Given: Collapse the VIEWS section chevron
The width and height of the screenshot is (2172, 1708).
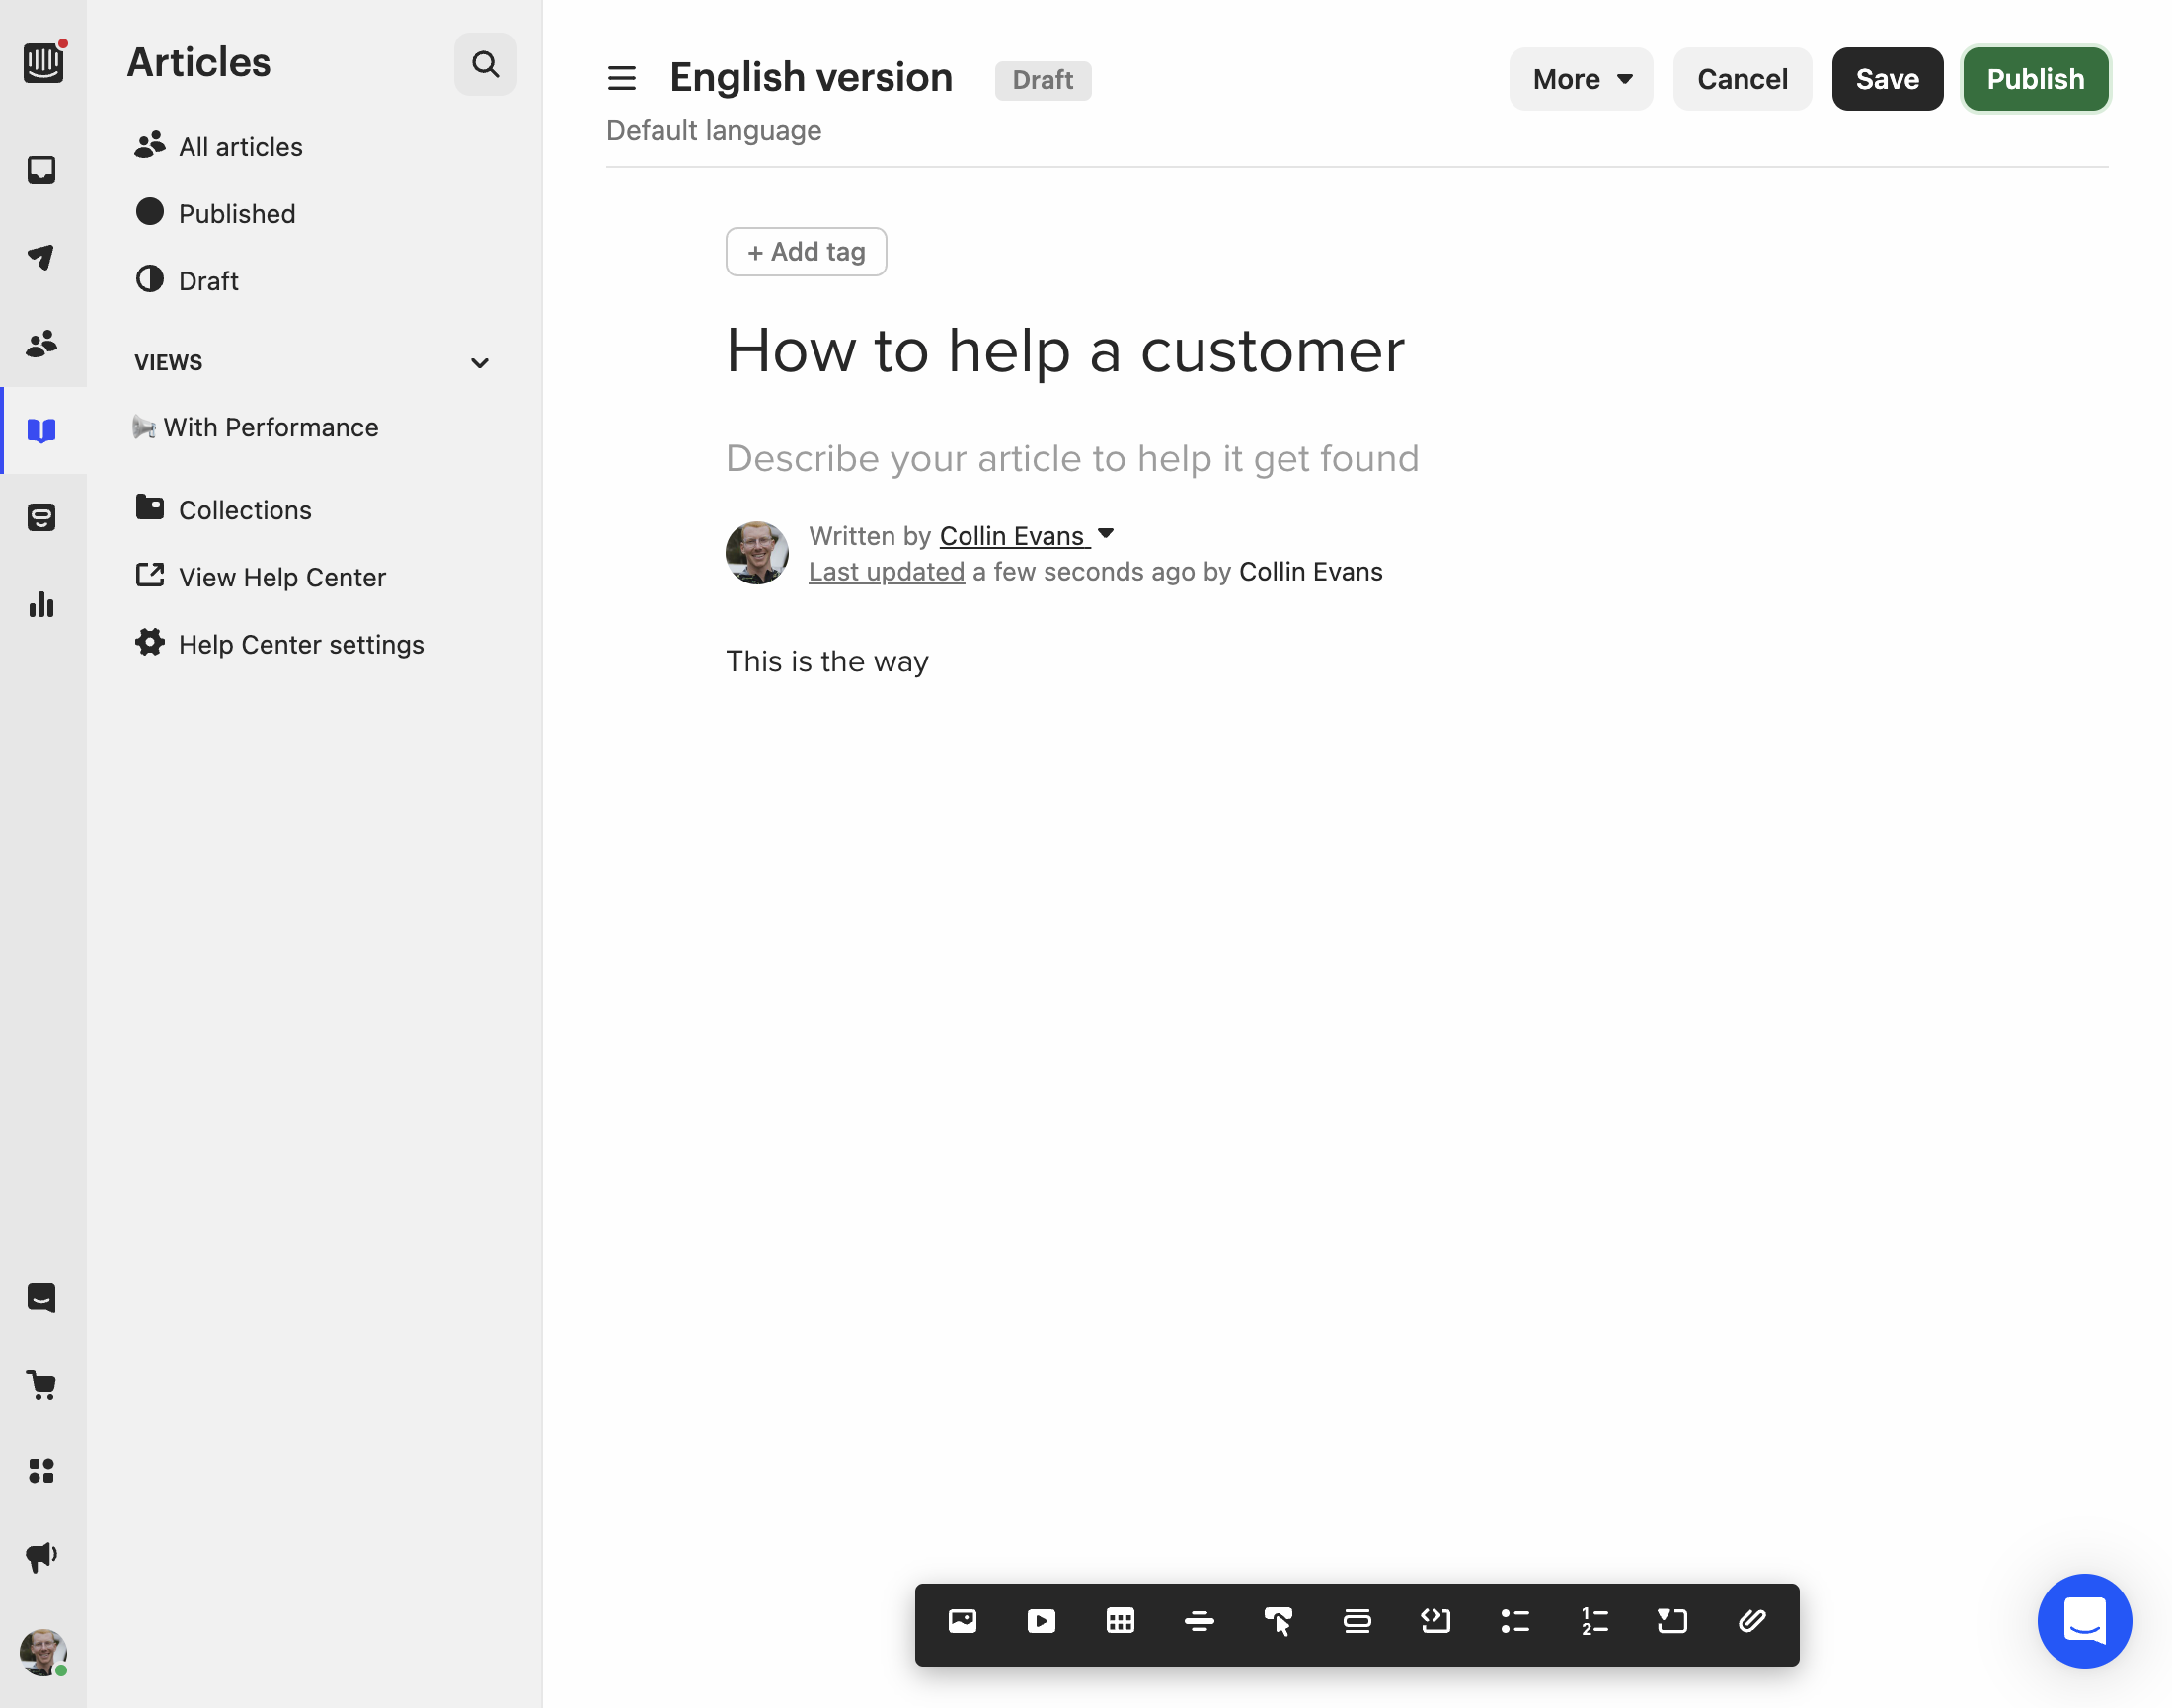Looking at the screenshot, I should click(480, 363).
